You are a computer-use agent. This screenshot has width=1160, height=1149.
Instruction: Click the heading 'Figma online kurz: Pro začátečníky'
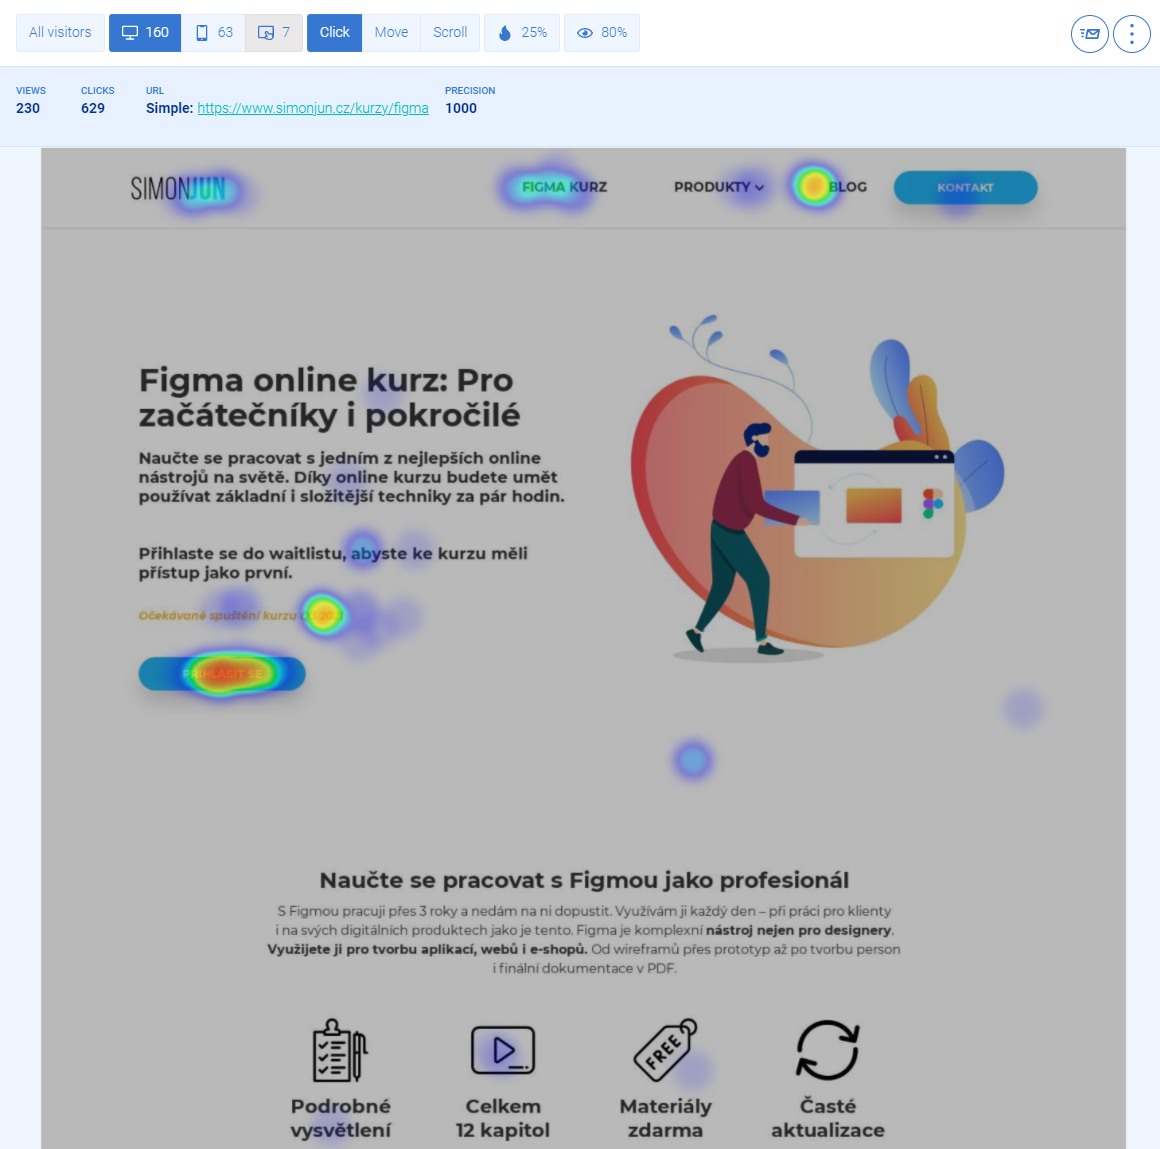tap(329, 397)
